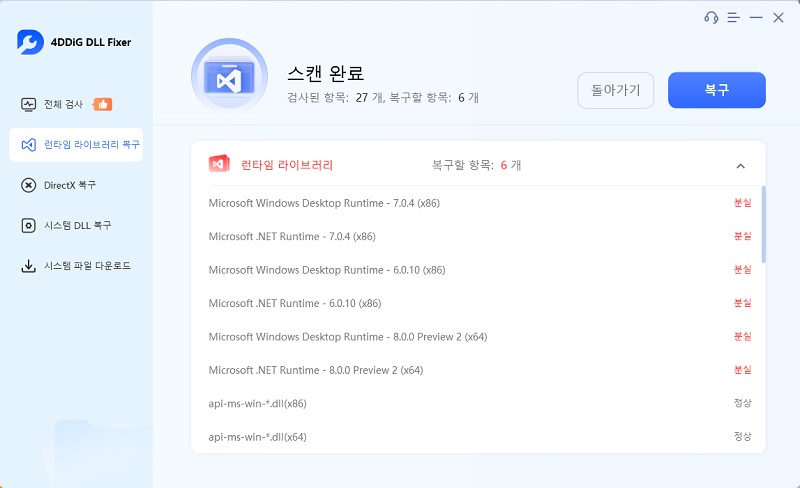Click 분실 status for .NET Runtime 7.0.4

pyautogui.click(x=742, y=236)
